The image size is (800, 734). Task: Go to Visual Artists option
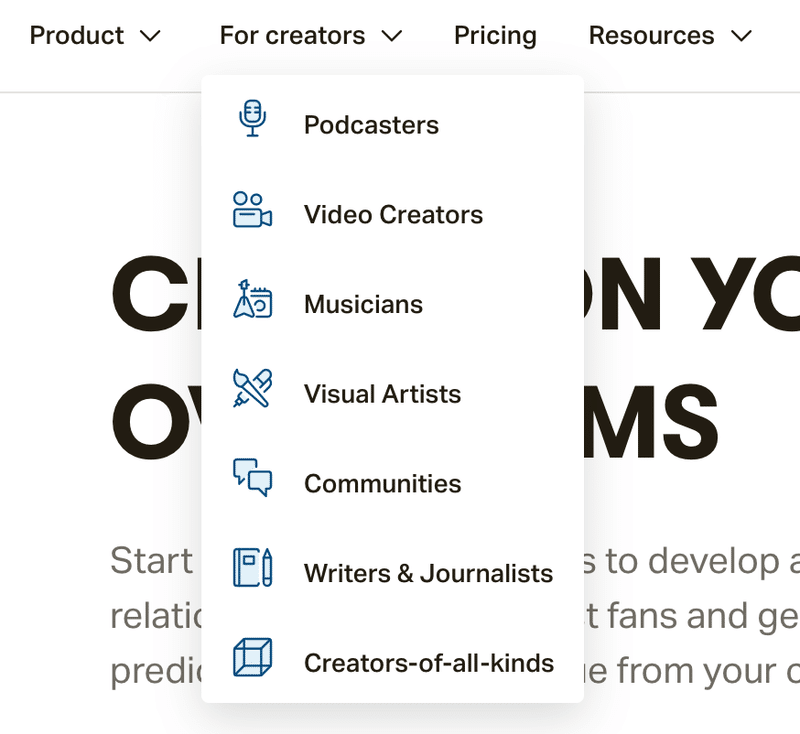382,394
